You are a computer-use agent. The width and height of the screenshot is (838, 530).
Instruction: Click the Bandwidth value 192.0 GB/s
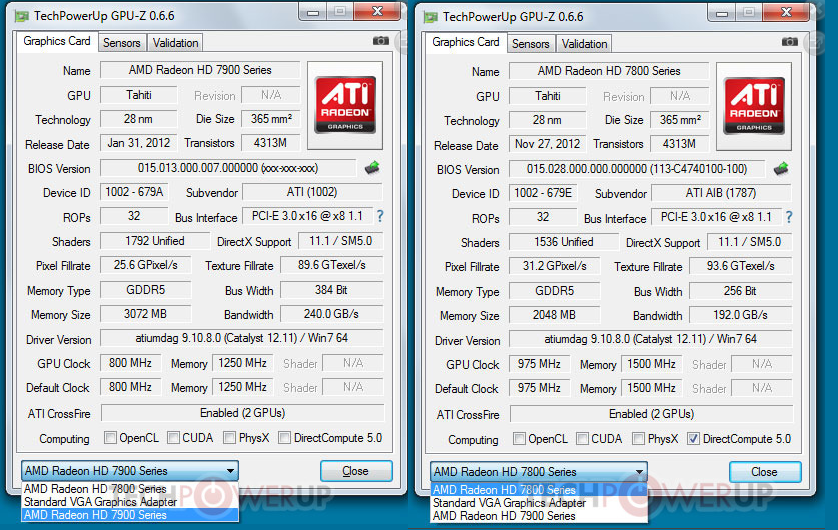tap(740, 315)
